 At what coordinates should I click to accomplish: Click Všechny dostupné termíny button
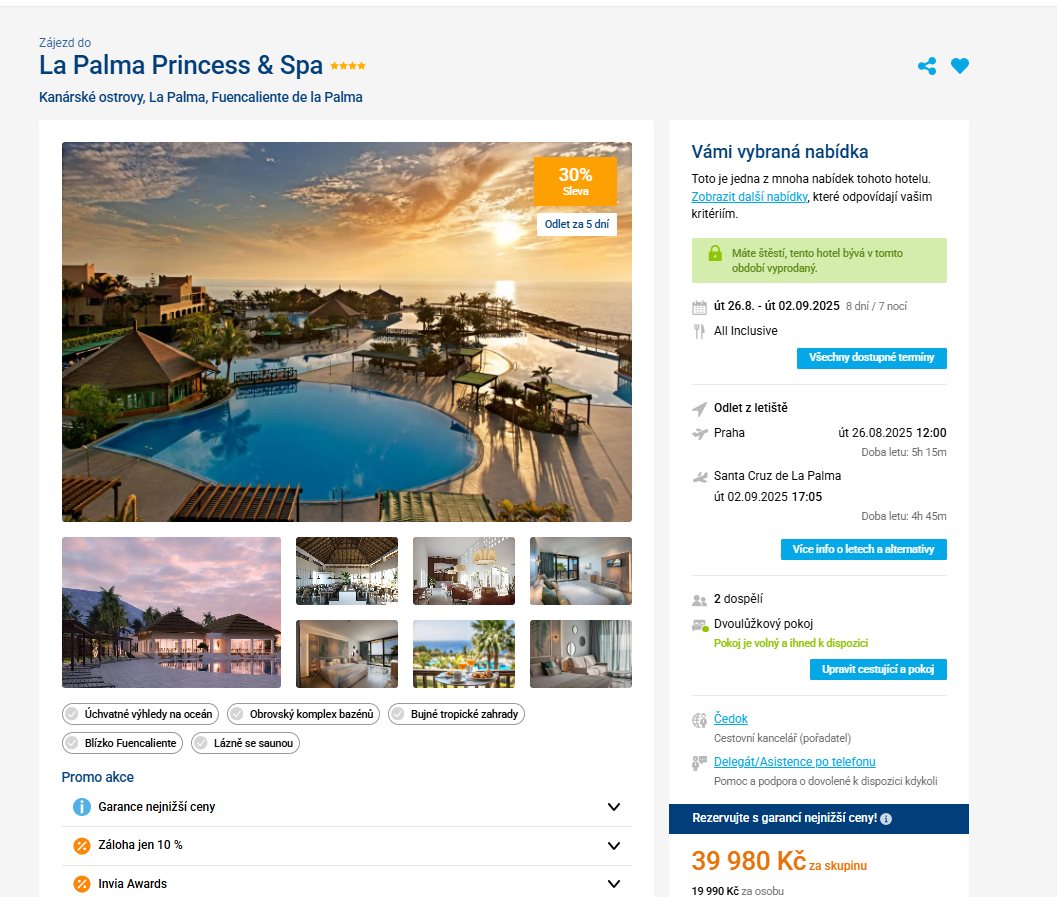point(872,358)
